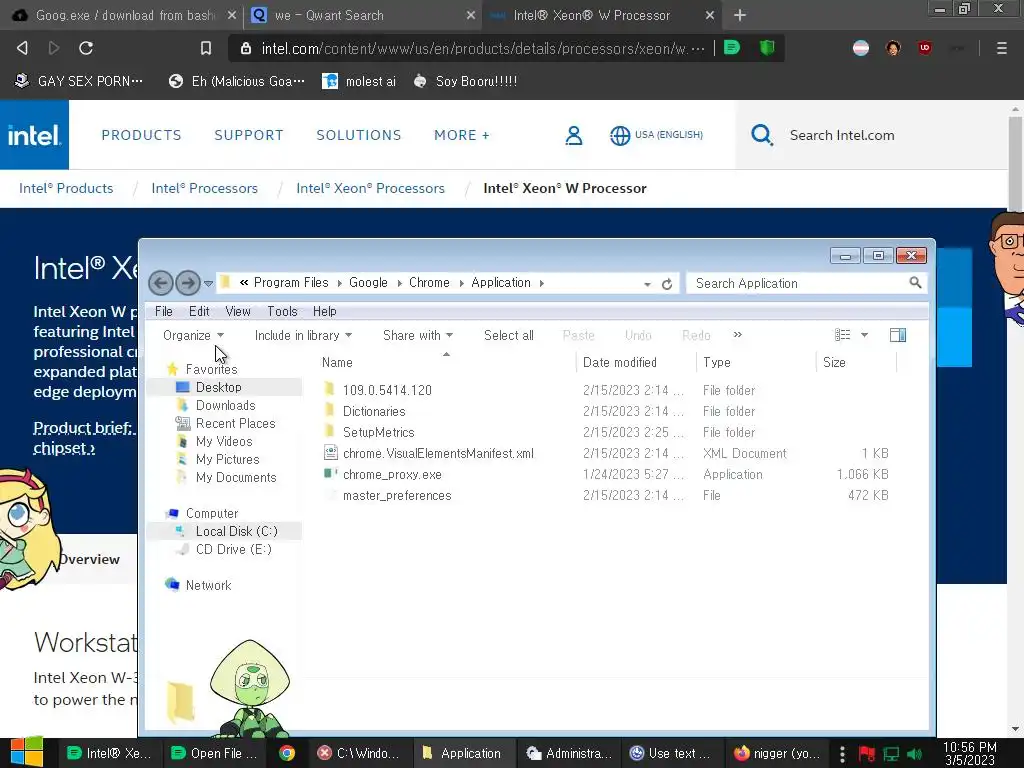This screenshot has width=1024, height=768.
Task: Select the chrome.VisualElementsManifest.xml file icon
Action: (330, 453)
